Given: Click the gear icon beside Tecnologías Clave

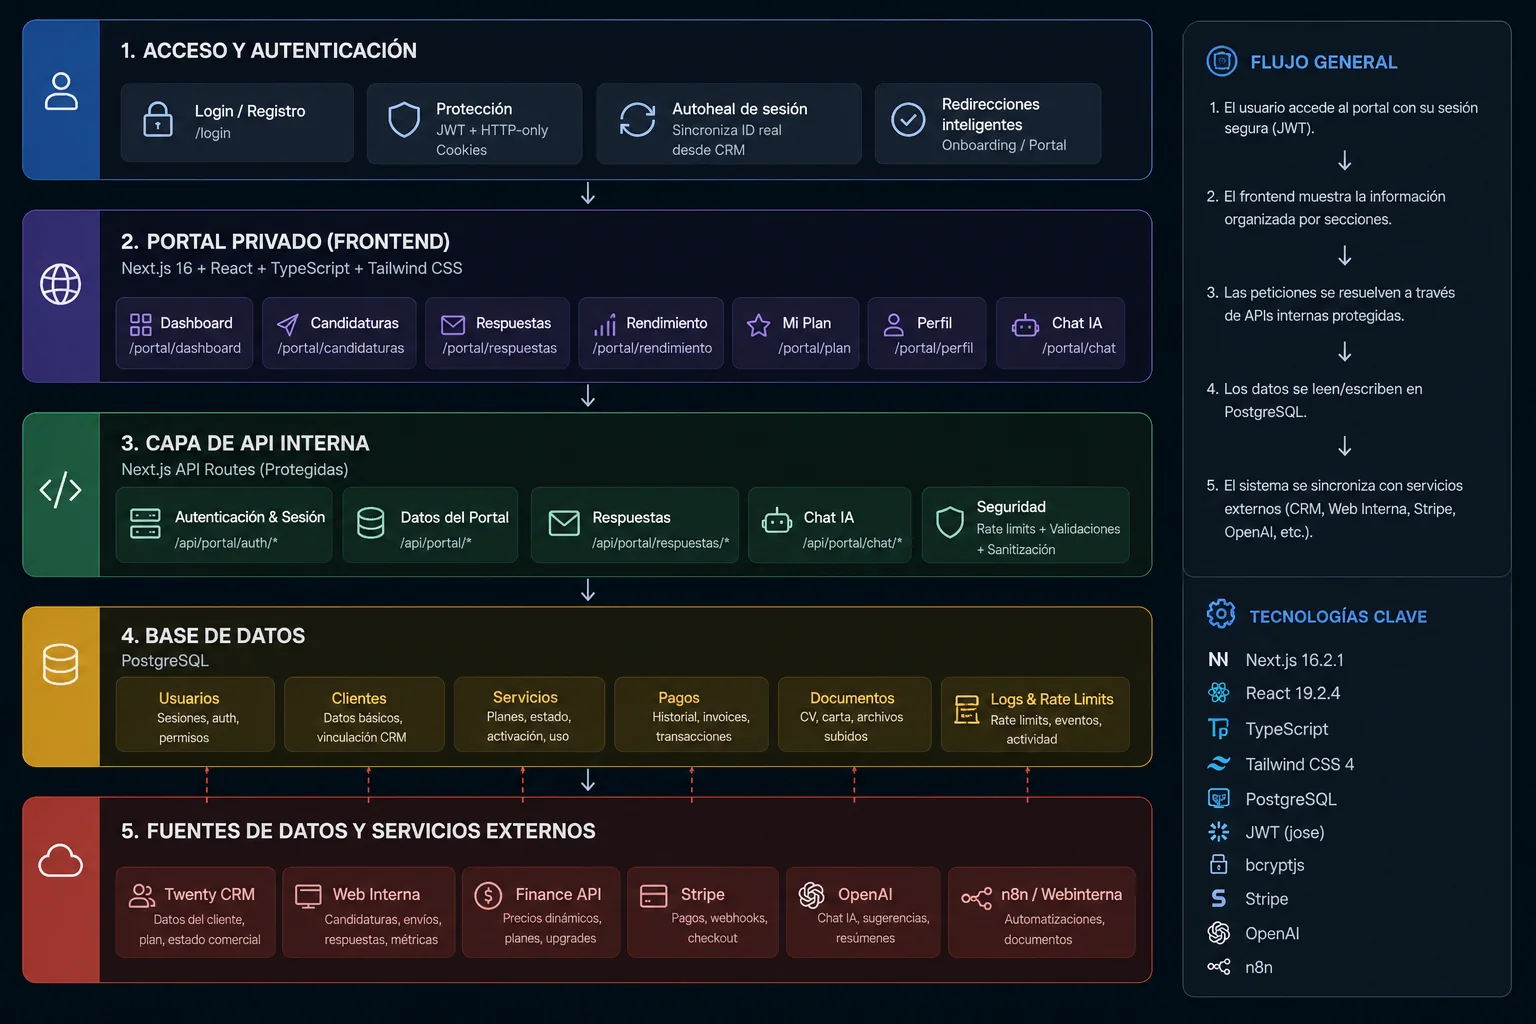Looking at the screenshot, I should (1221, 614).
